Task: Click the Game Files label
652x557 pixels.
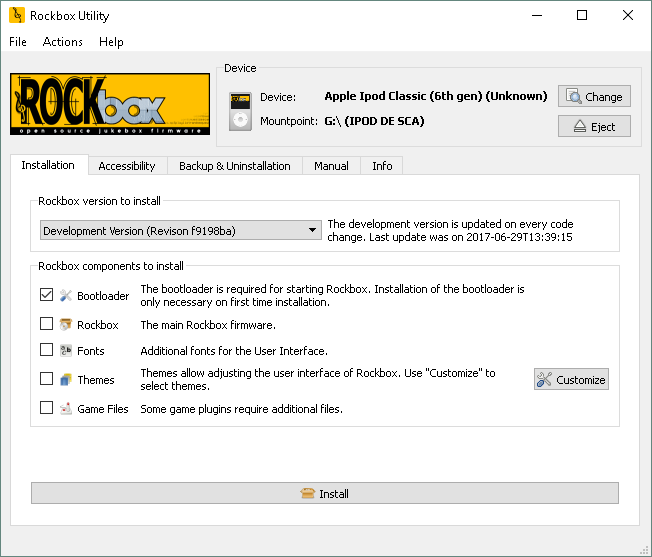Action: [x=103, y=409]
